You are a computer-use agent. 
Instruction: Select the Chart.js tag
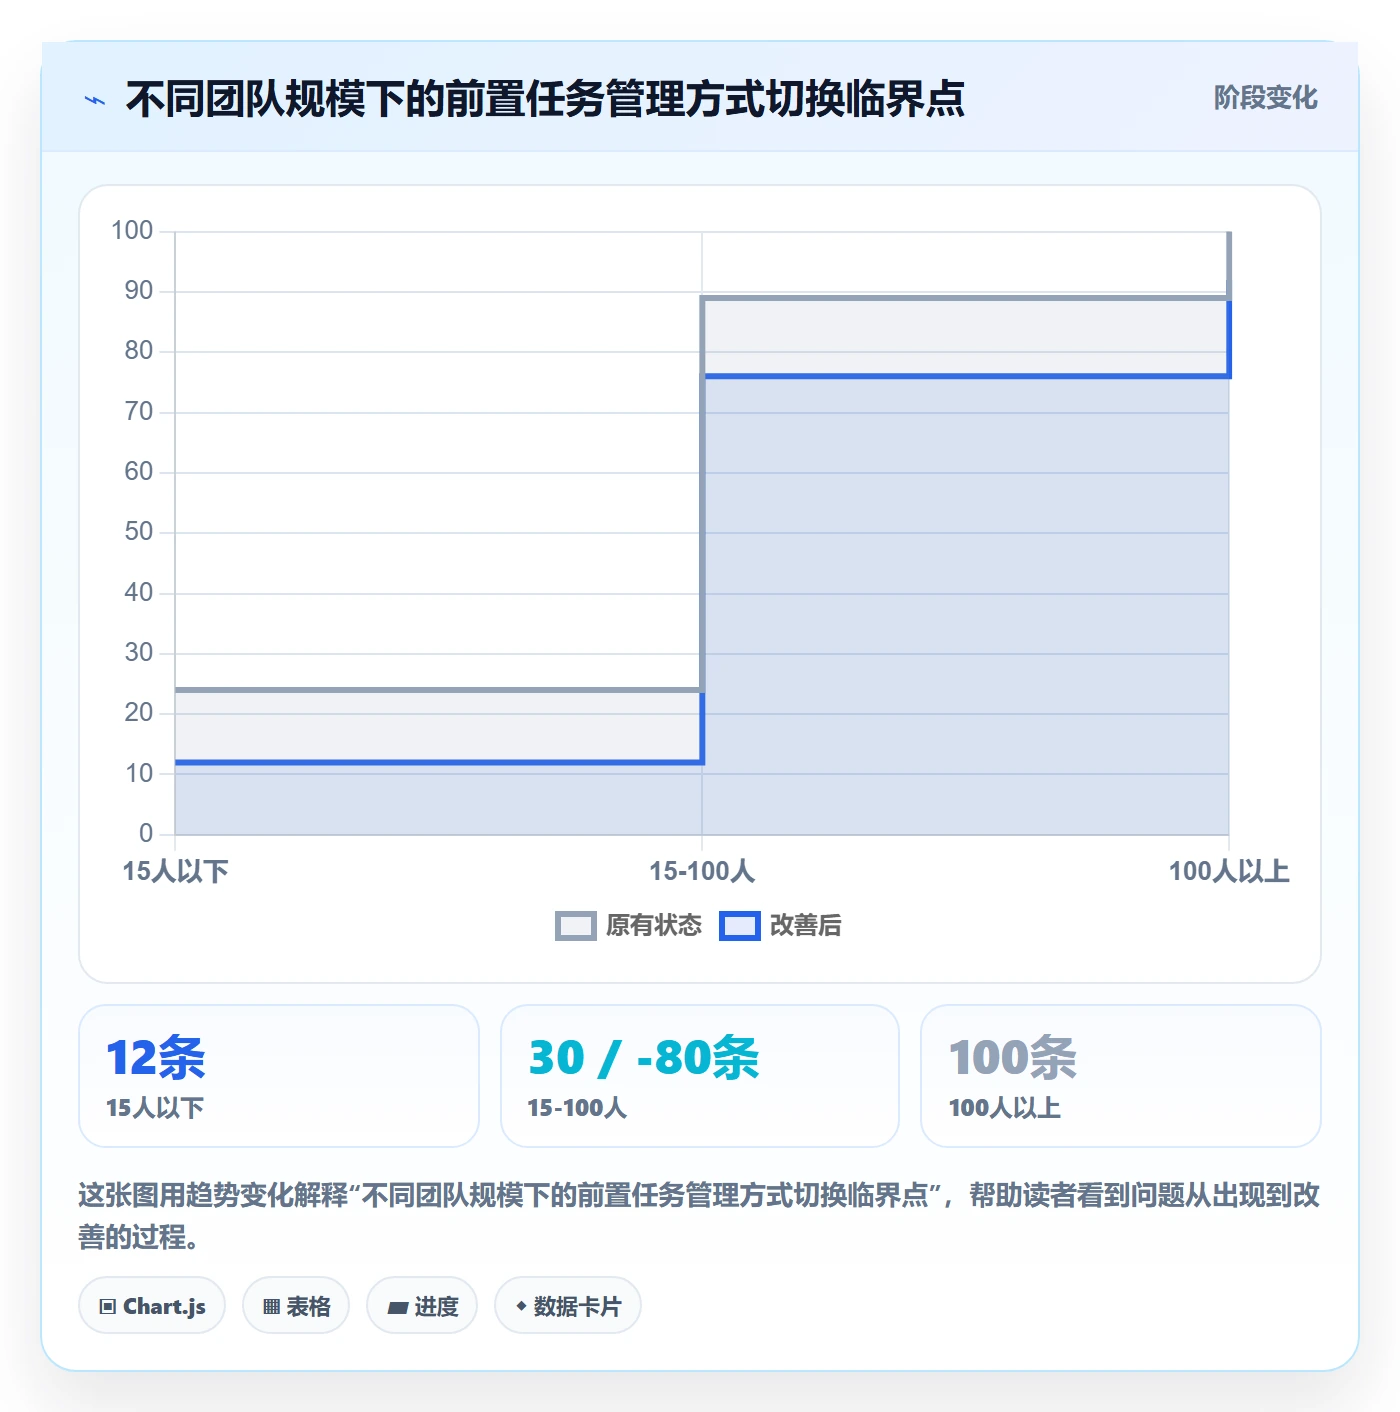152,1305
